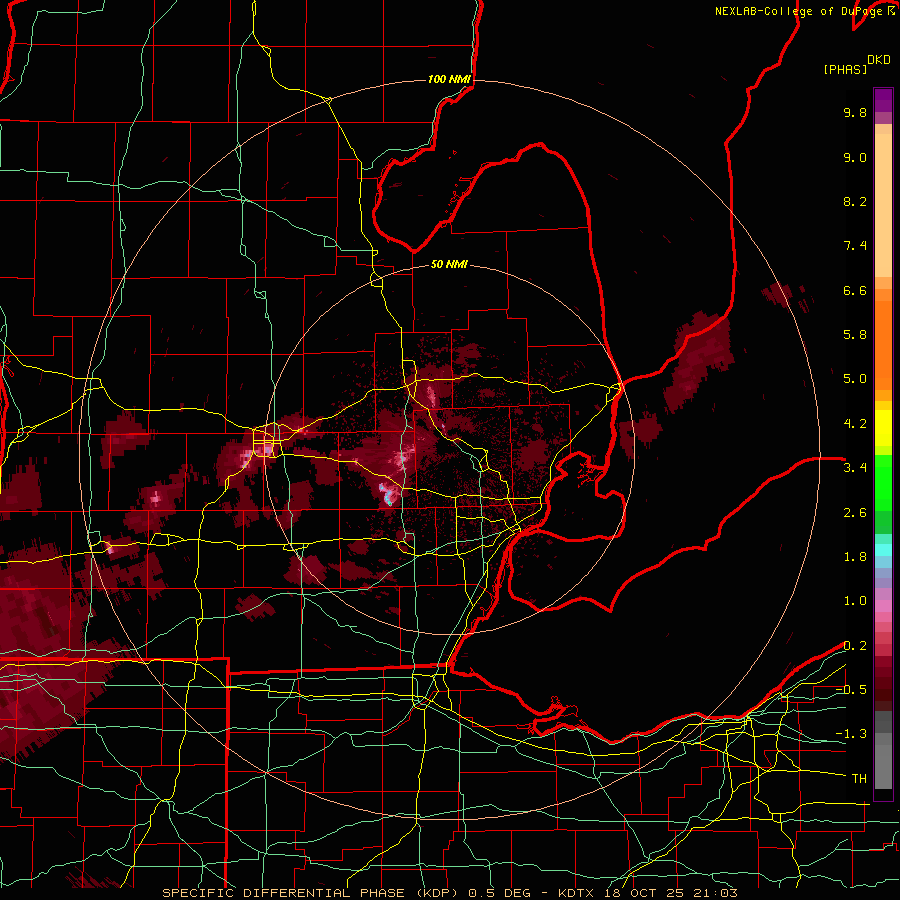Click the 6.6 value on the color scale
Viewport: 900px width, 900px height.
tap(855, 290)
